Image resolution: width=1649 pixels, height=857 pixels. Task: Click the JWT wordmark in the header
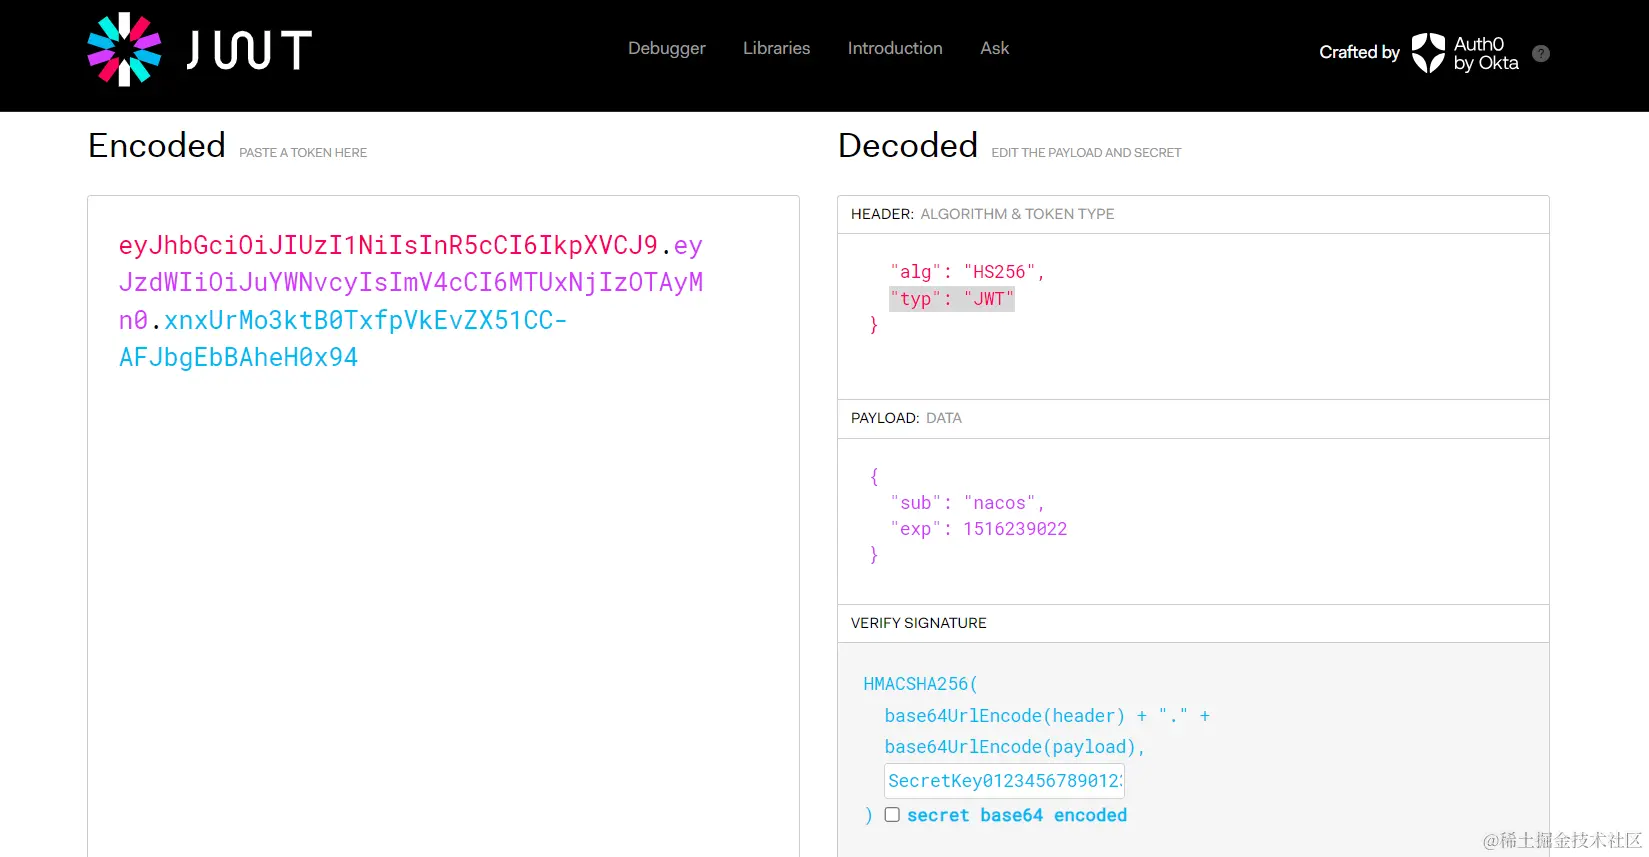point(249,50)
